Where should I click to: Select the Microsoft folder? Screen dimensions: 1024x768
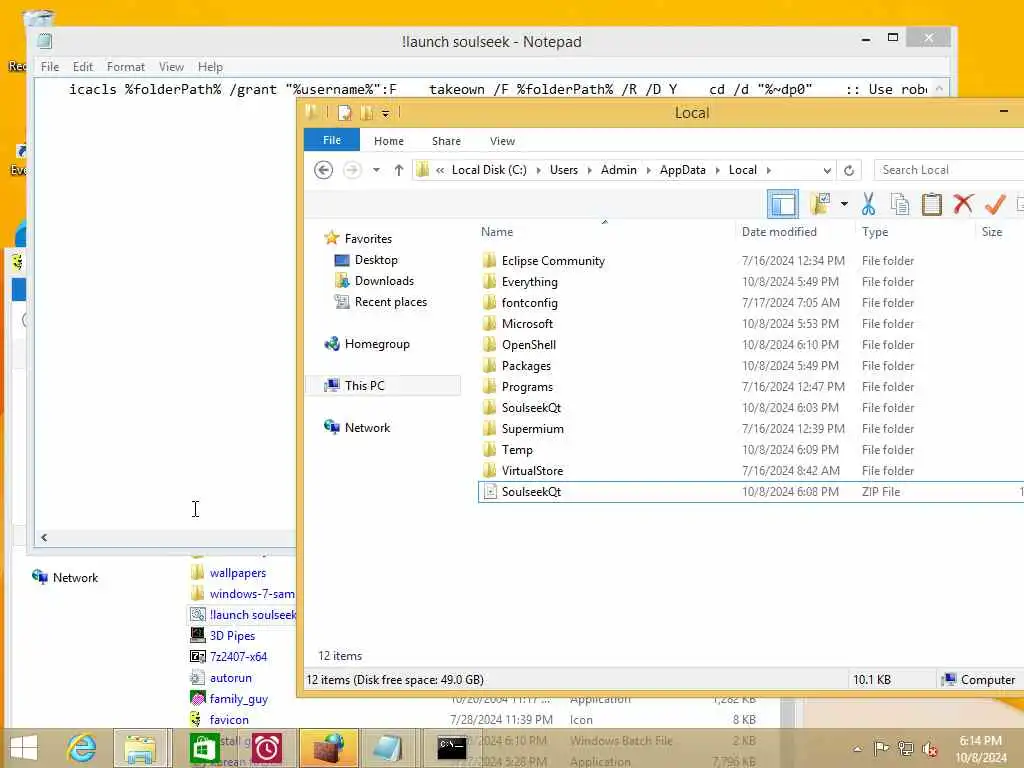tap(526, 323)
